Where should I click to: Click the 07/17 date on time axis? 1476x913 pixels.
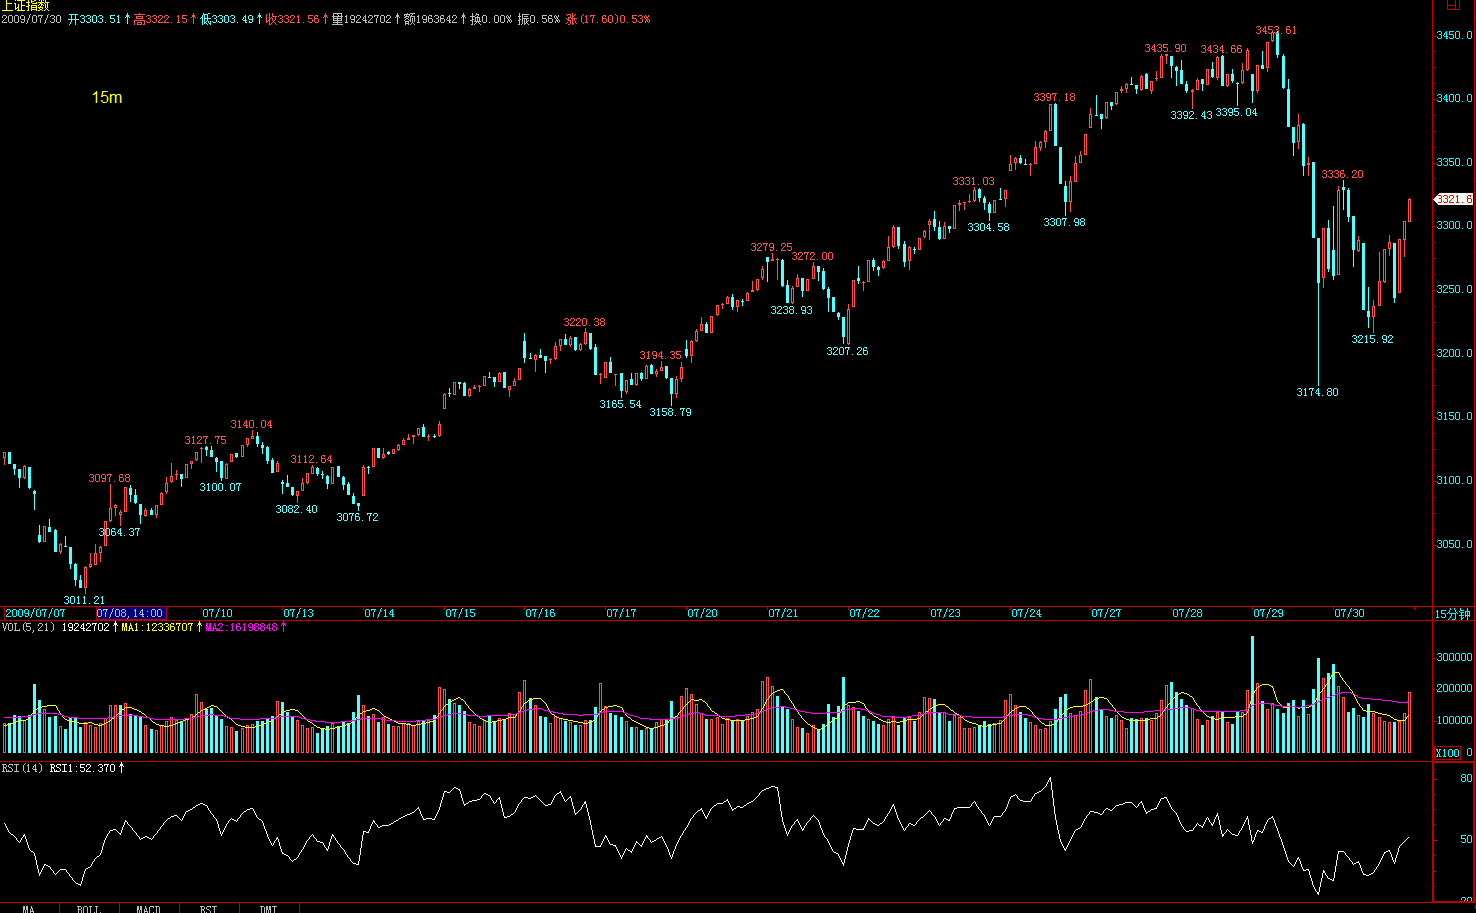621,614
